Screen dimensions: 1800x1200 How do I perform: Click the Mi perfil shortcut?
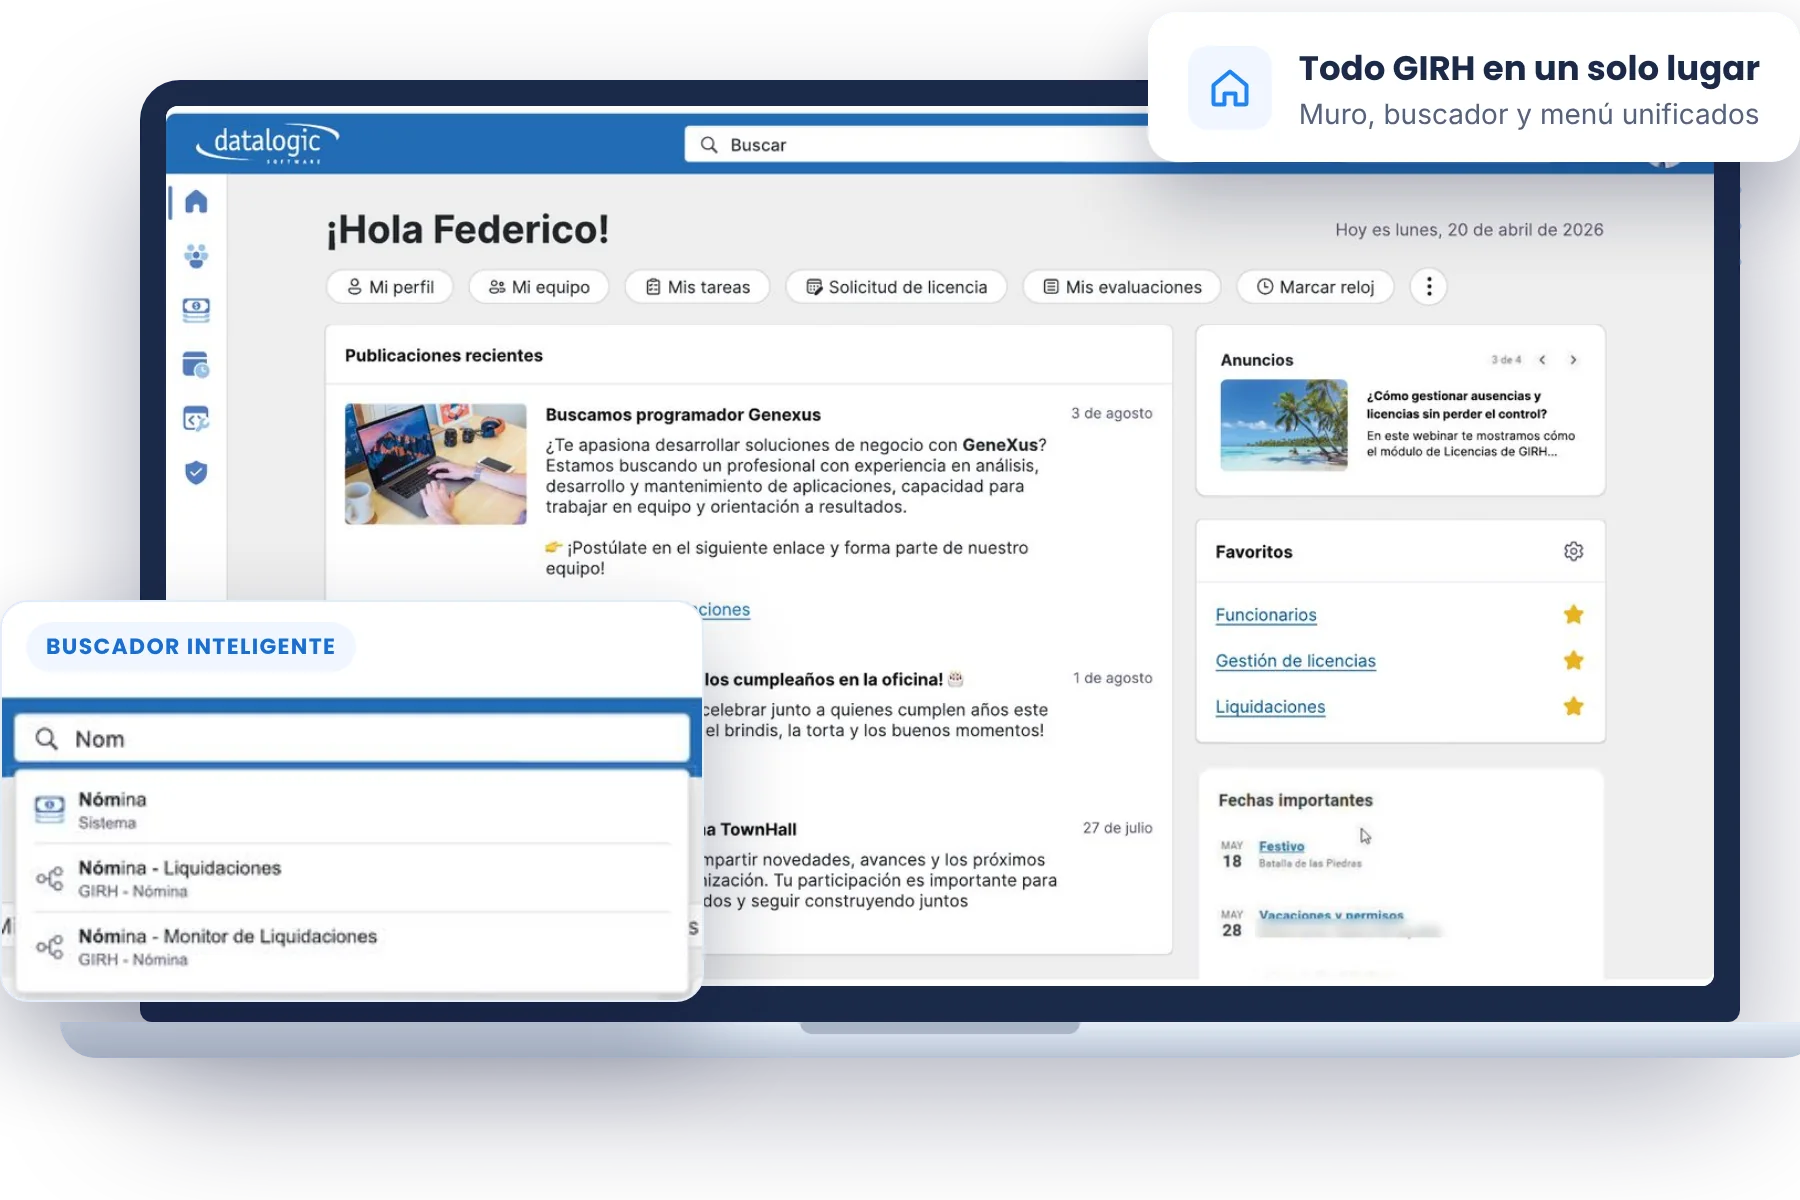[390, 287]
